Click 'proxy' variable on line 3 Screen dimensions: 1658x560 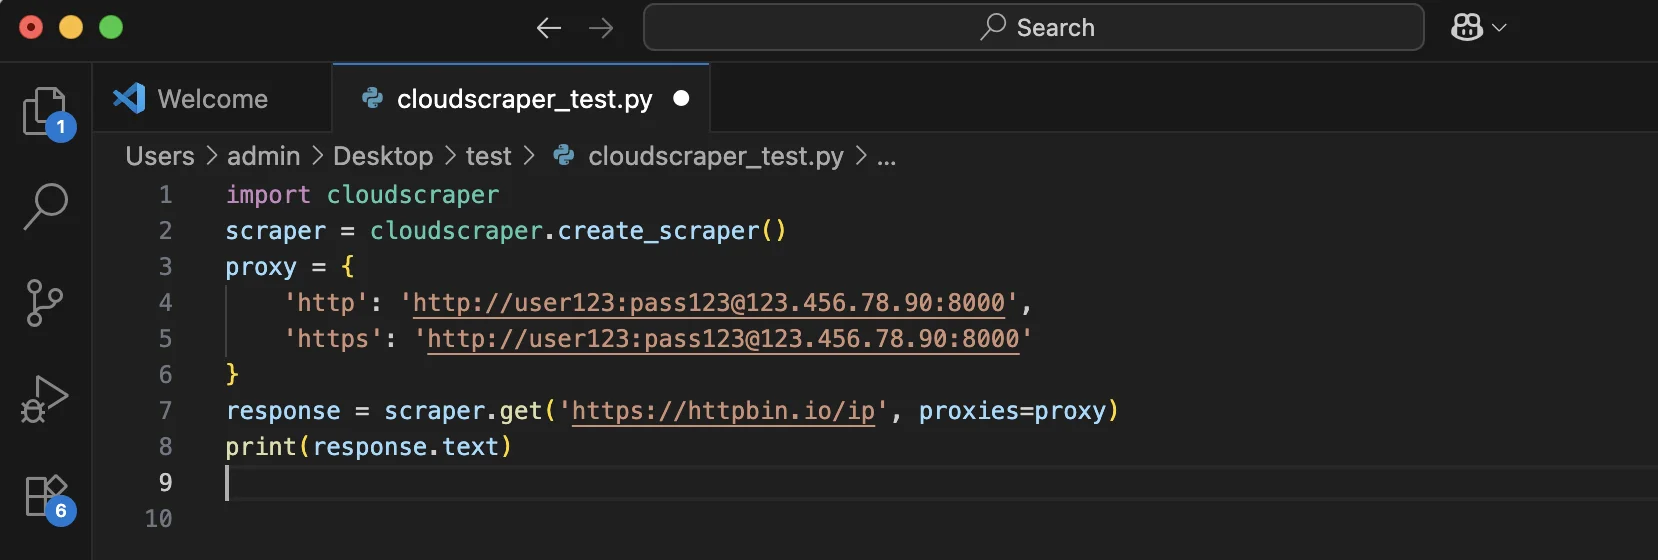(x=261, y=268)
